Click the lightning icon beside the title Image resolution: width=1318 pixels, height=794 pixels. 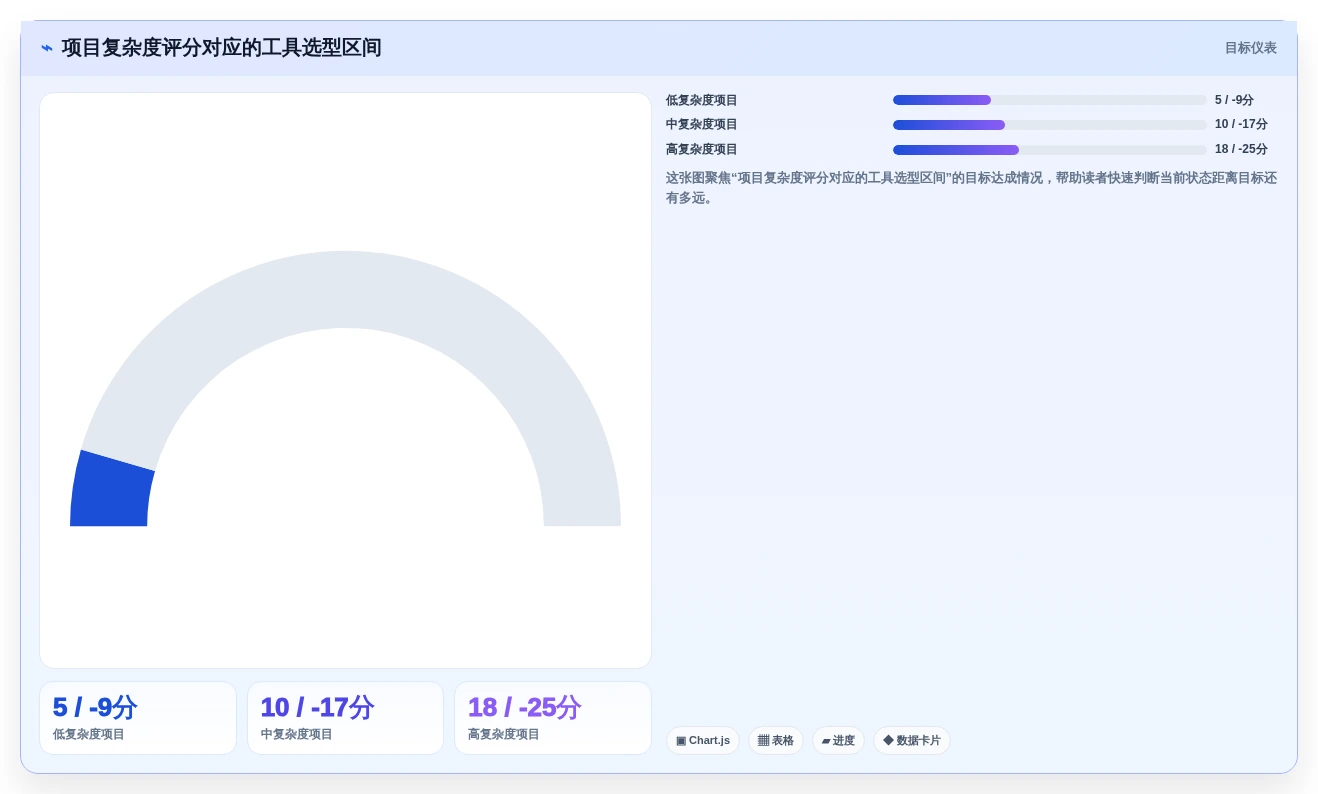(47, 48)
